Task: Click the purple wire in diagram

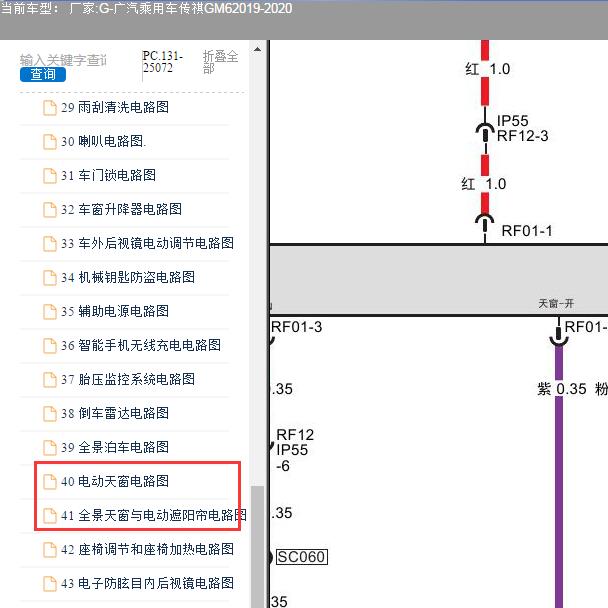Action: 559,477
